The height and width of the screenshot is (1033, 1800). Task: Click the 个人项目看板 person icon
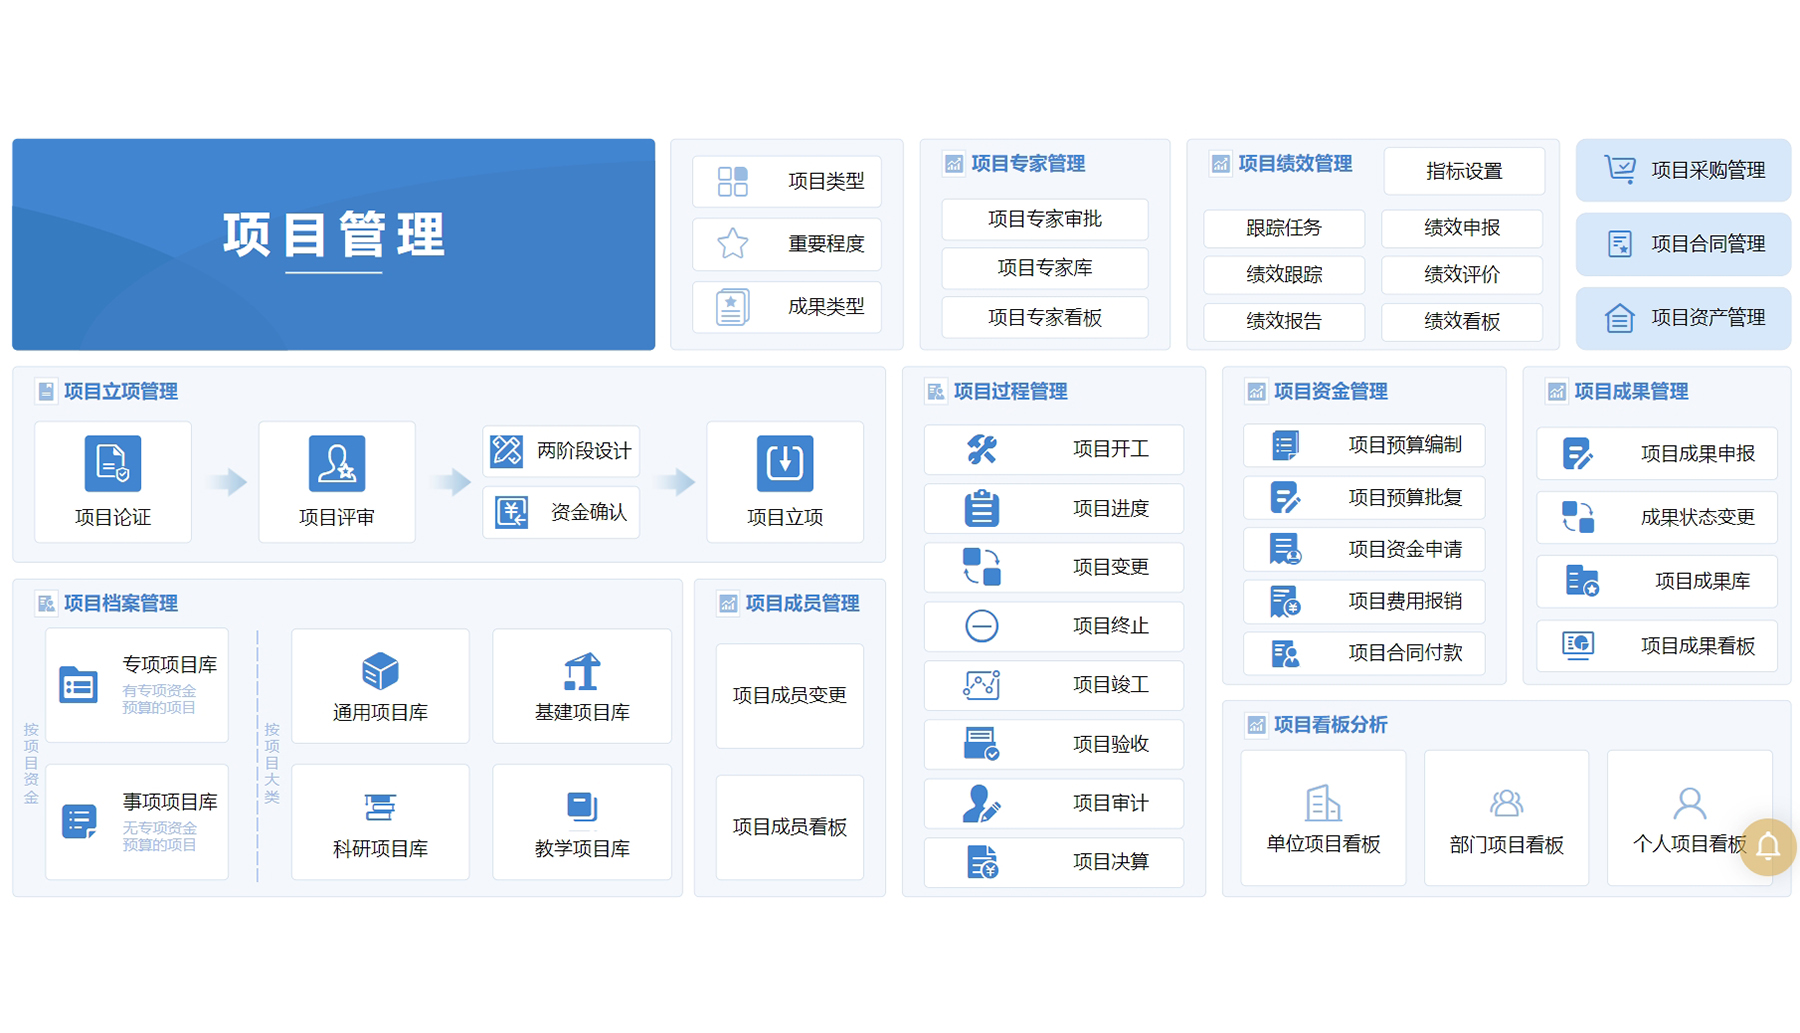click(1690, 802)
